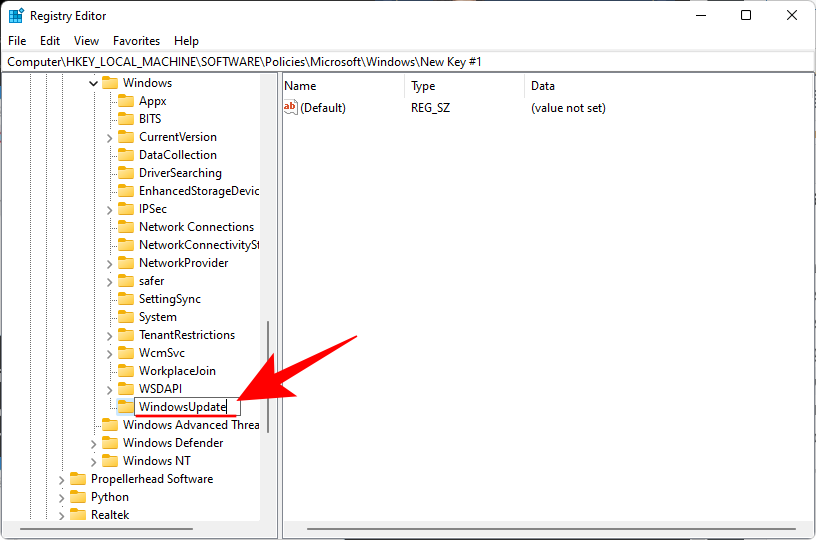Expand the NetworkProvider key
Viewport: 816px width, 540px height.
coord(109,264)
